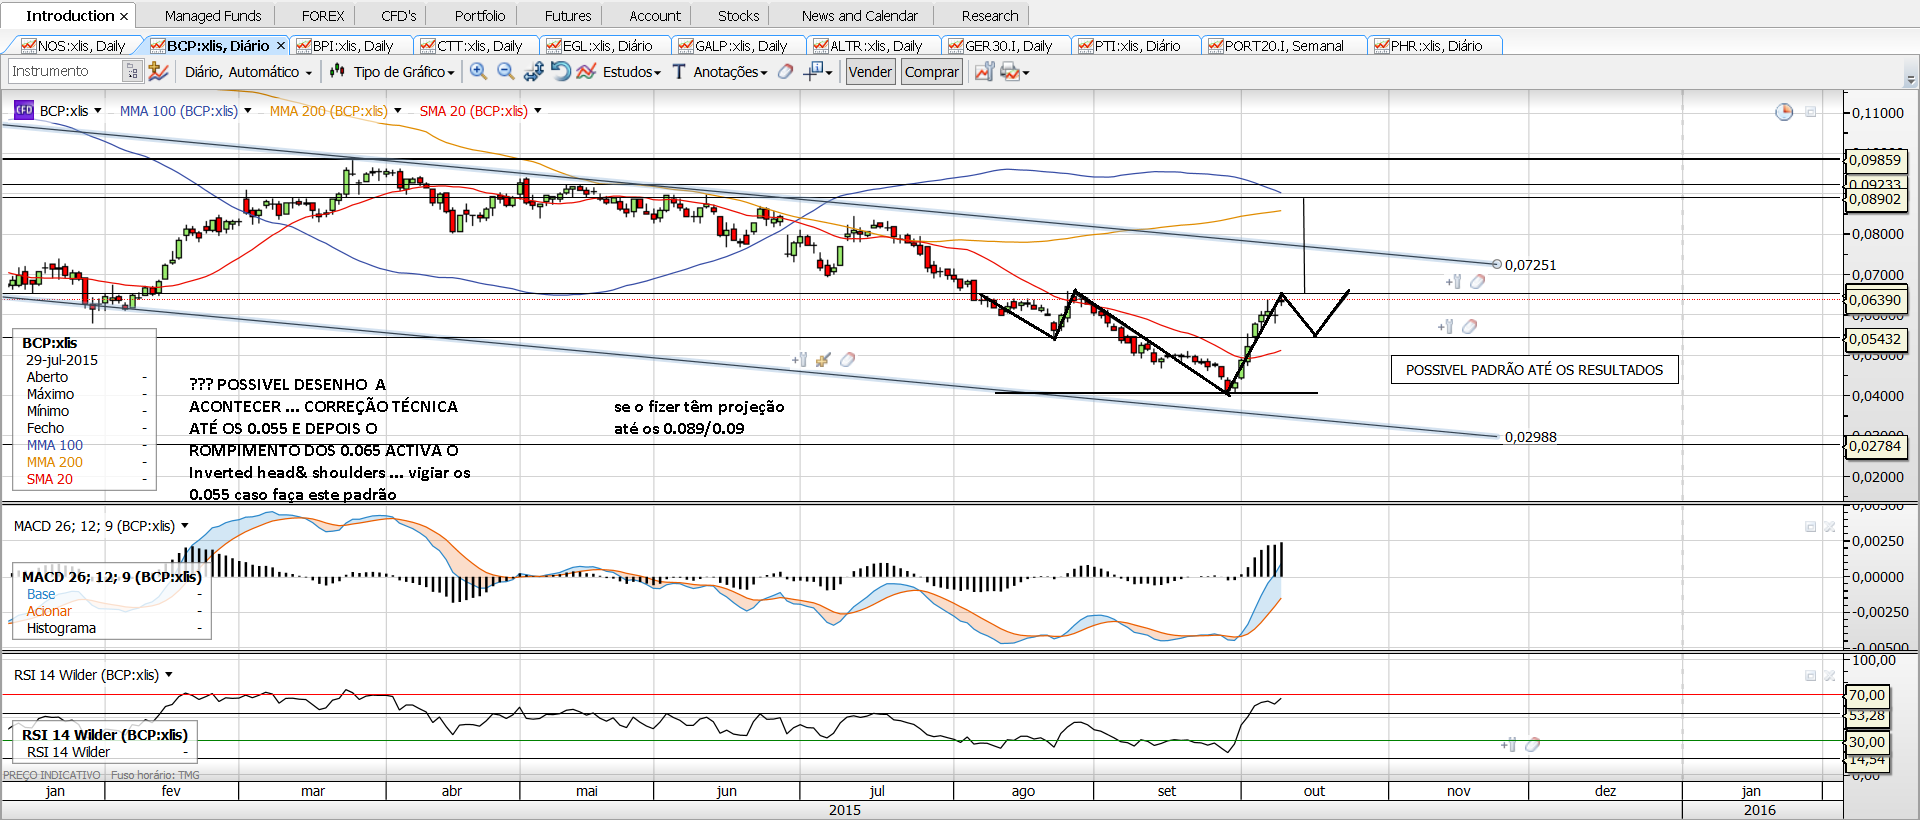Screen dimensions: 1920x820
Task: Click the clock icon on the price chart
Action: (x=1784, y=112)
